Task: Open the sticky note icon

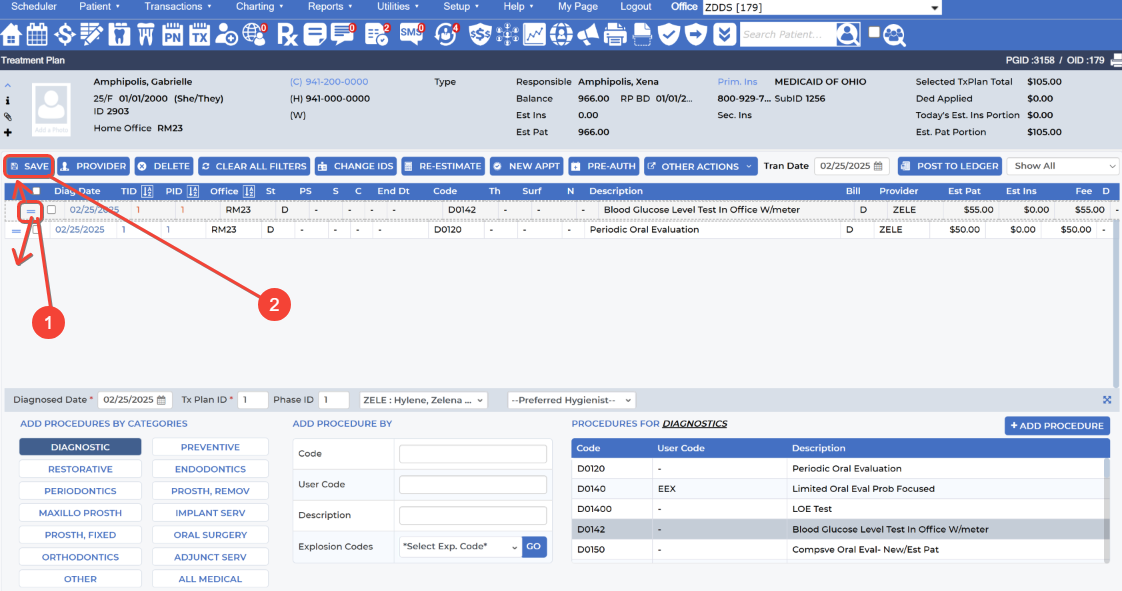Action: (315, 34)
